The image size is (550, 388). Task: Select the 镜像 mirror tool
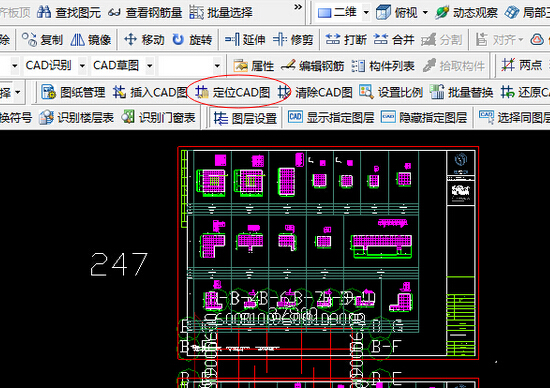pyautogui.click(x=90, y=40)
